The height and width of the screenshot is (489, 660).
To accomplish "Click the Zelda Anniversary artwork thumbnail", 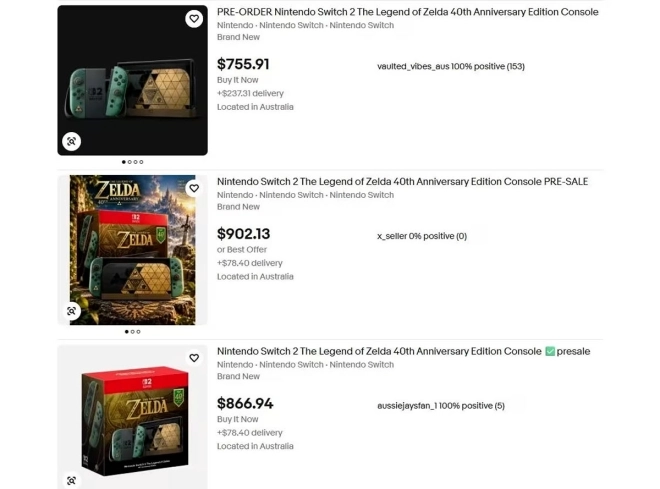I will tap(133, 250).
